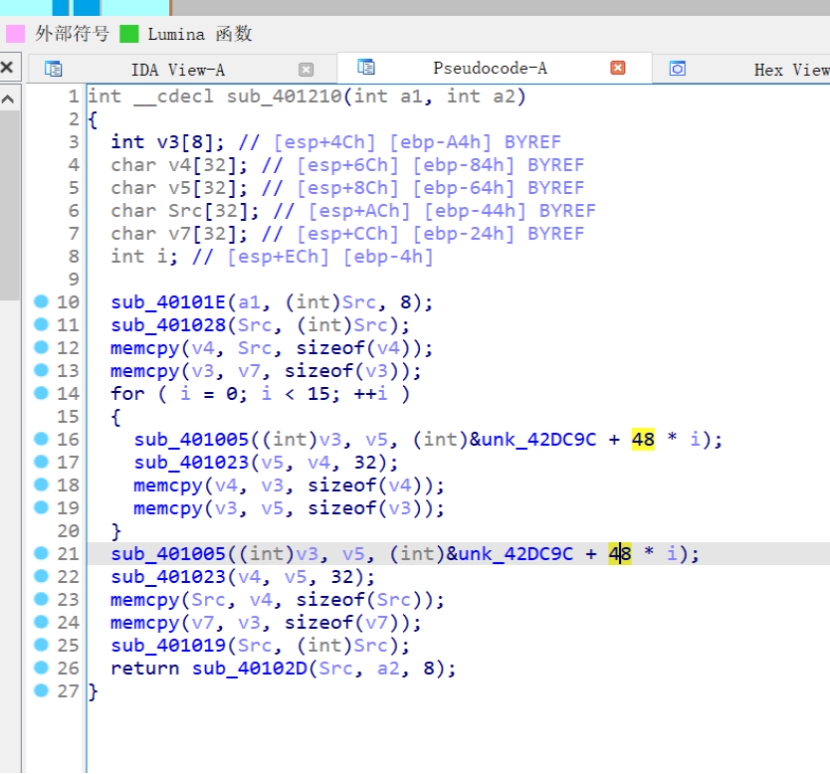Viewport: 830px width, 774px height.
Task: Click memcpy on line 13
Action: point(145,371)
